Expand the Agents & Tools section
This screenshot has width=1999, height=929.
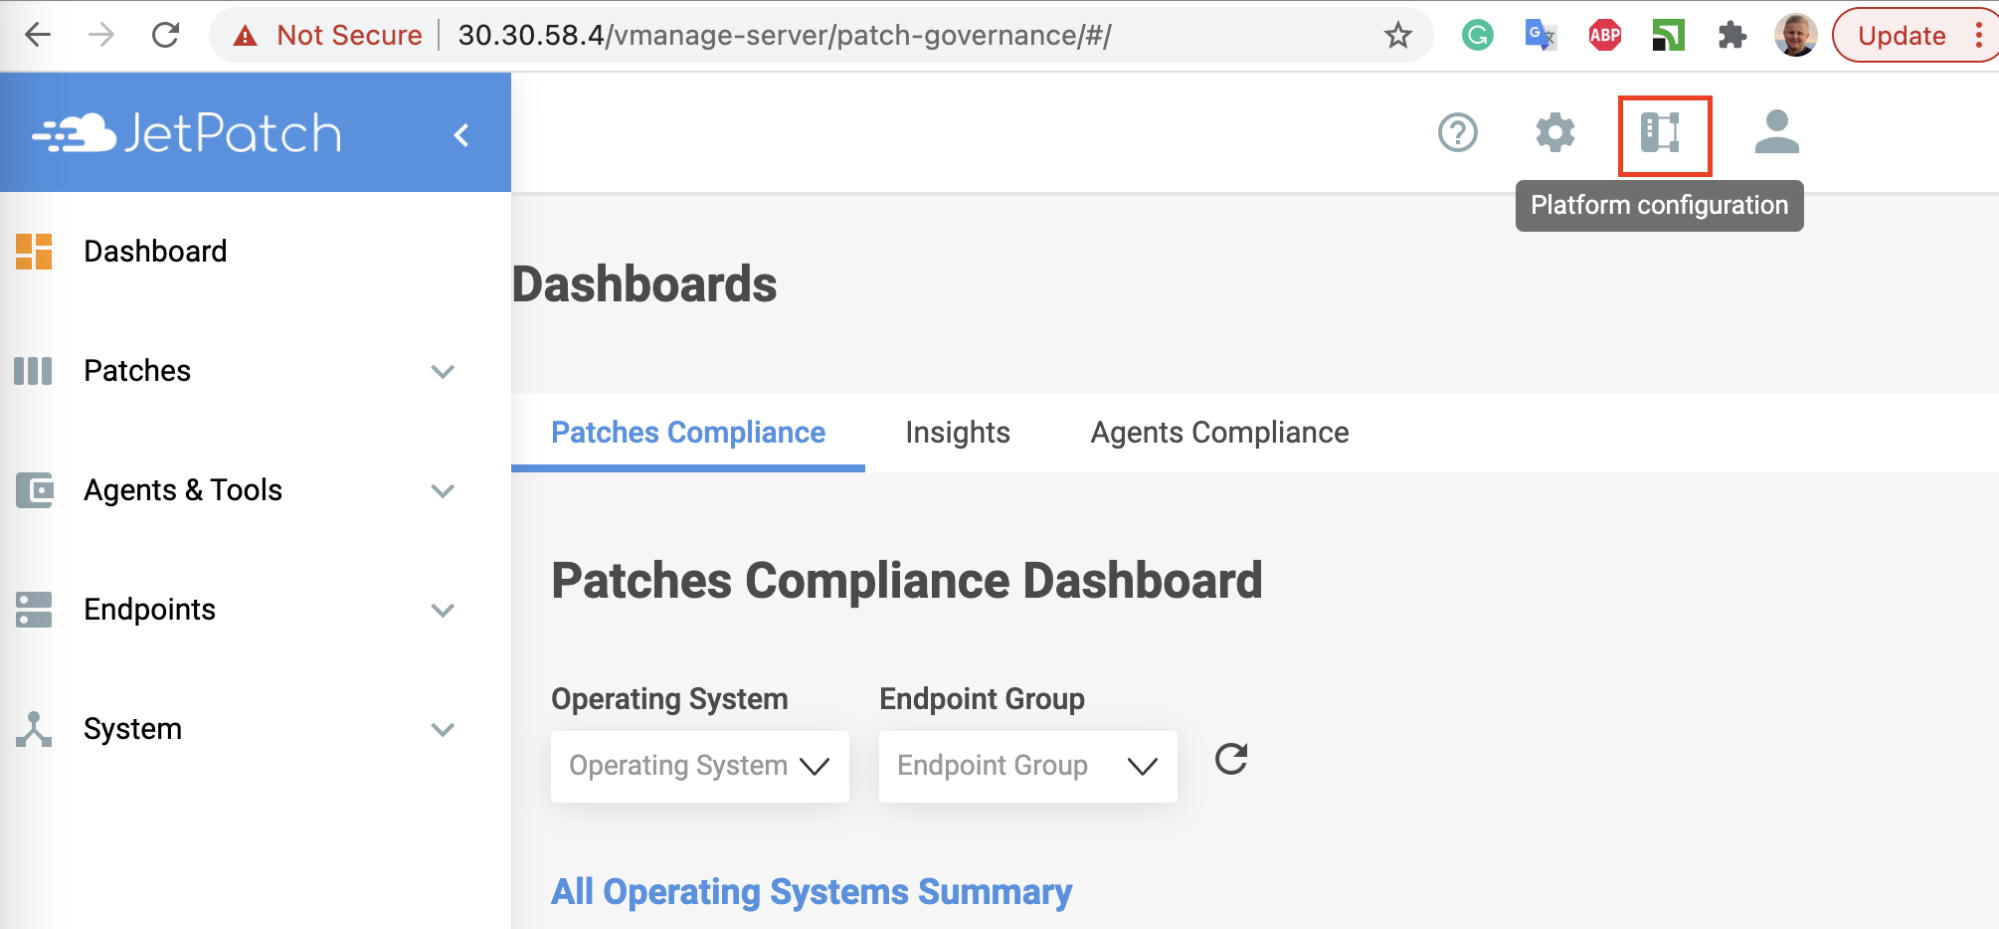tap(442, 491)
